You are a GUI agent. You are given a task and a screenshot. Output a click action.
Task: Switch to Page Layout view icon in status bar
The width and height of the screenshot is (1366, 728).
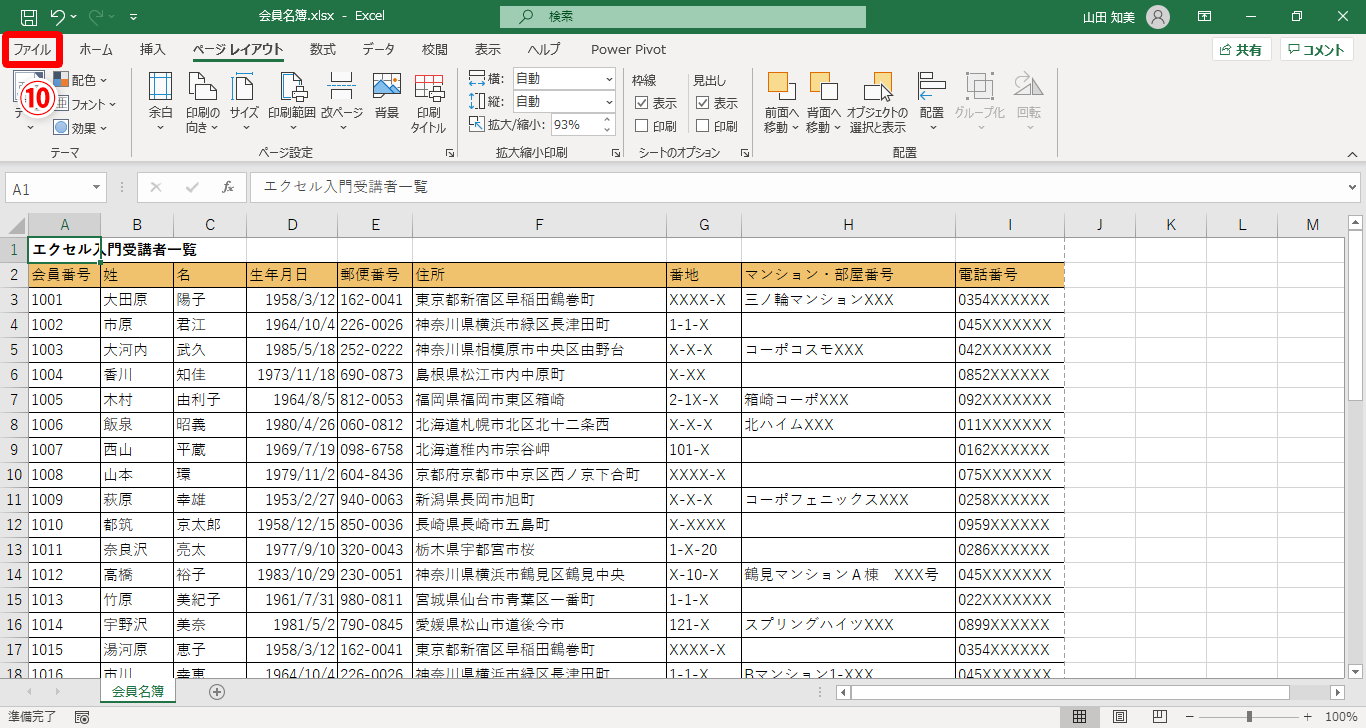1120,717
